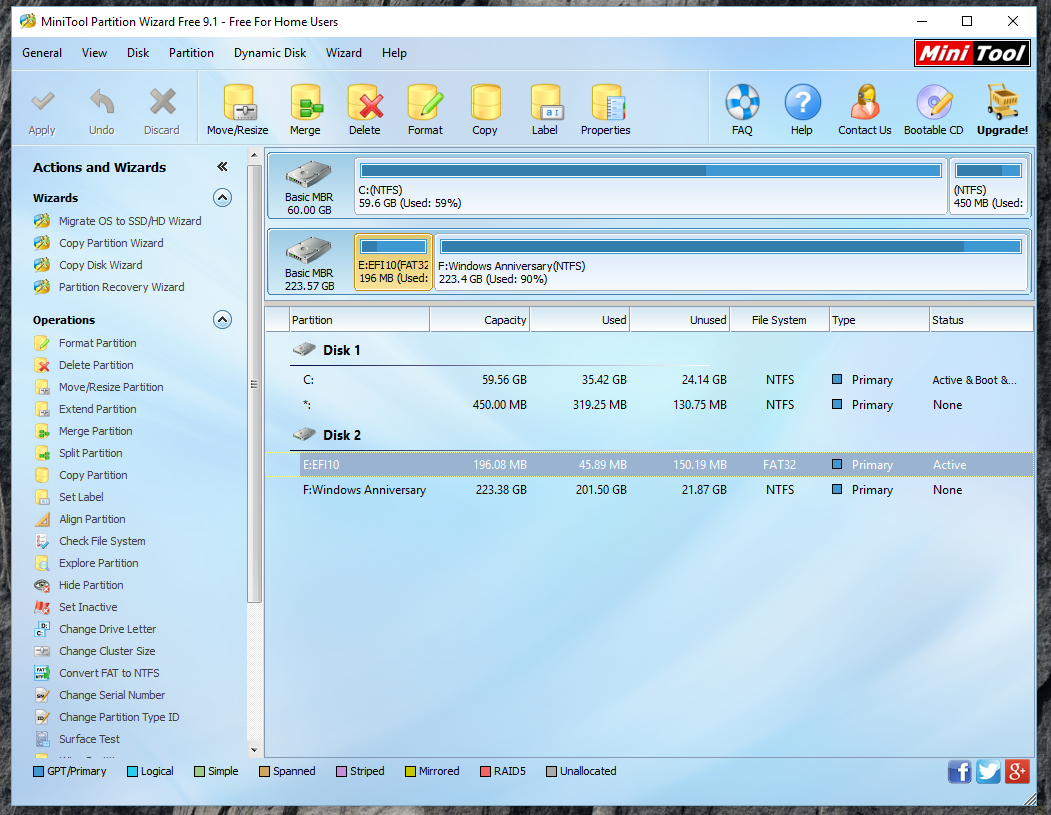Image resolution: width=1051 pixels, height=815 pixels.
Task: Click the Help question mark icon
Action: (802, 103)
